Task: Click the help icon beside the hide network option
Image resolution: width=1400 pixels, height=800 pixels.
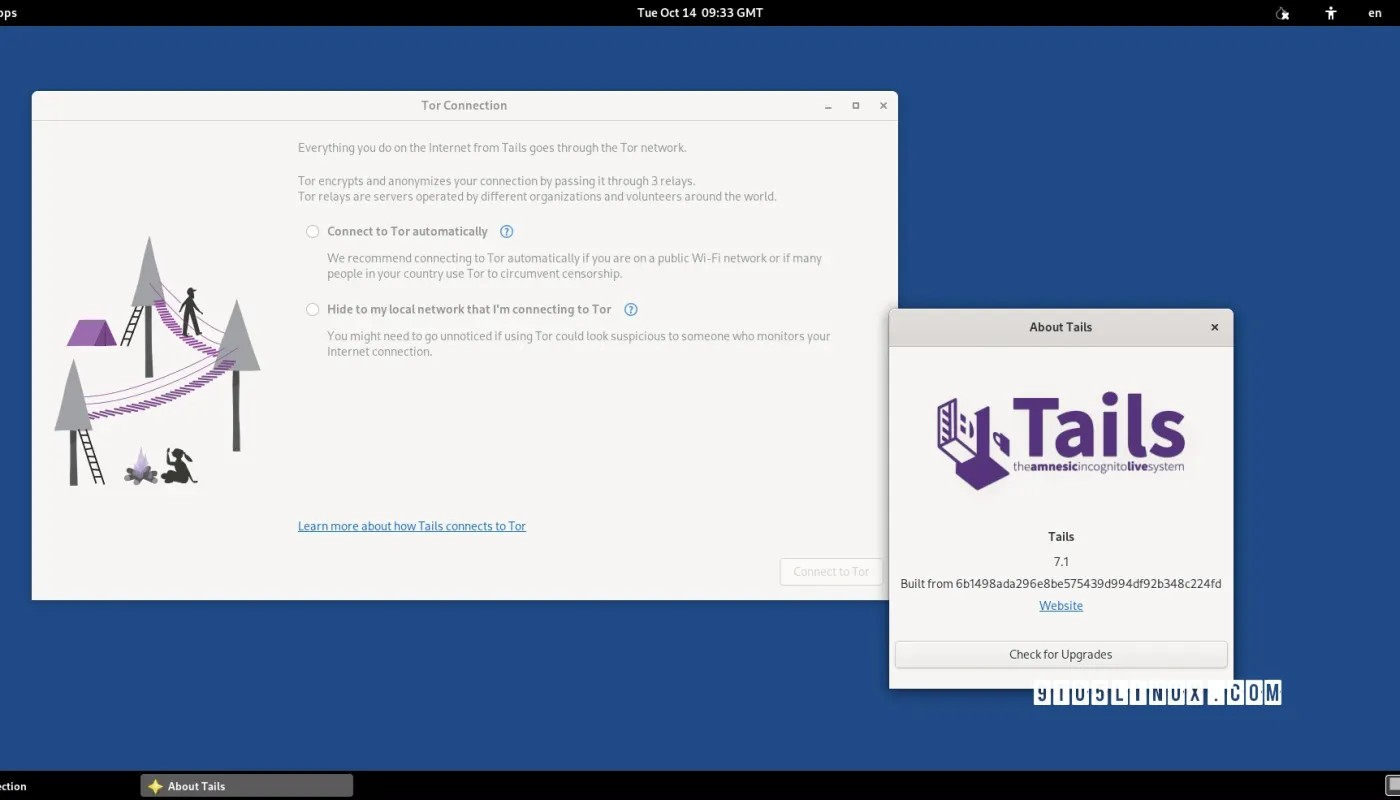Action: pos(631,309)
